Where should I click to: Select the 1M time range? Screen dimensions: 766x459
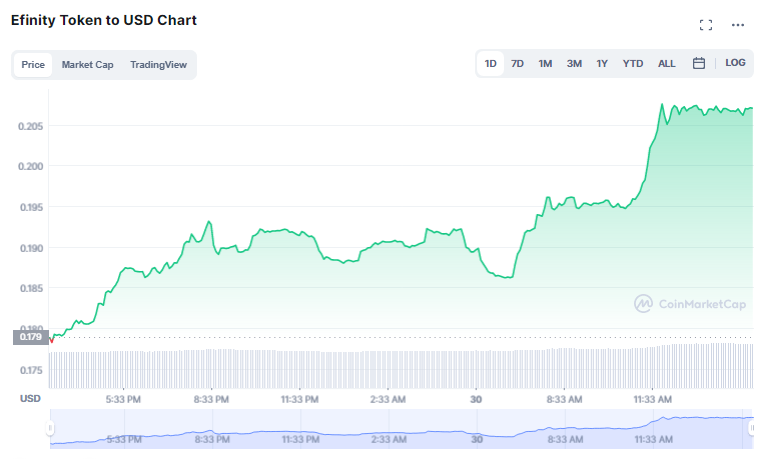(545, 63)
